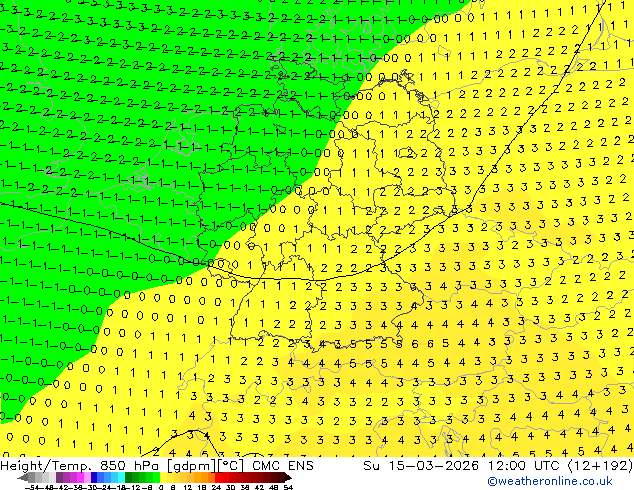Click the grey left arrow of color scale
This screenshot has height=490, width=634.
click(x=23, y=478)
